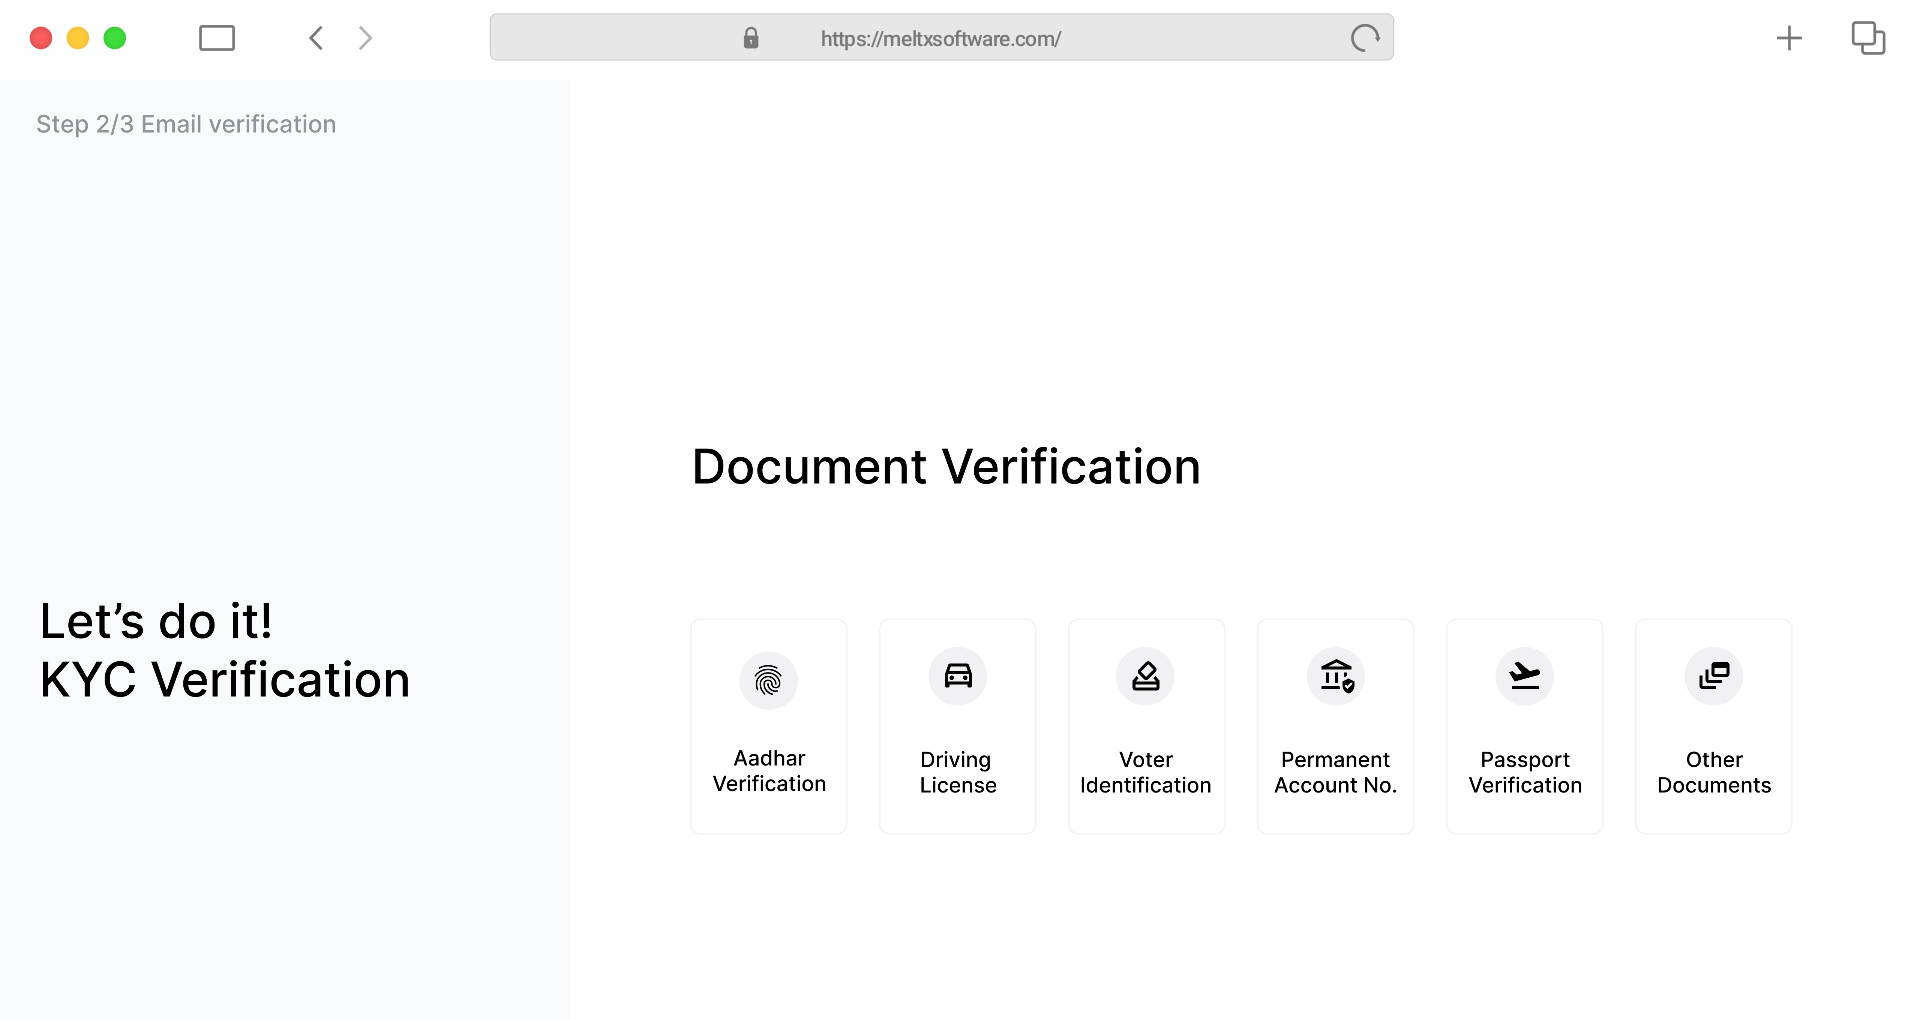Show the tab overview in browser
The width and height of the screenshot is (1907, 1020).
click(1867, 38)
